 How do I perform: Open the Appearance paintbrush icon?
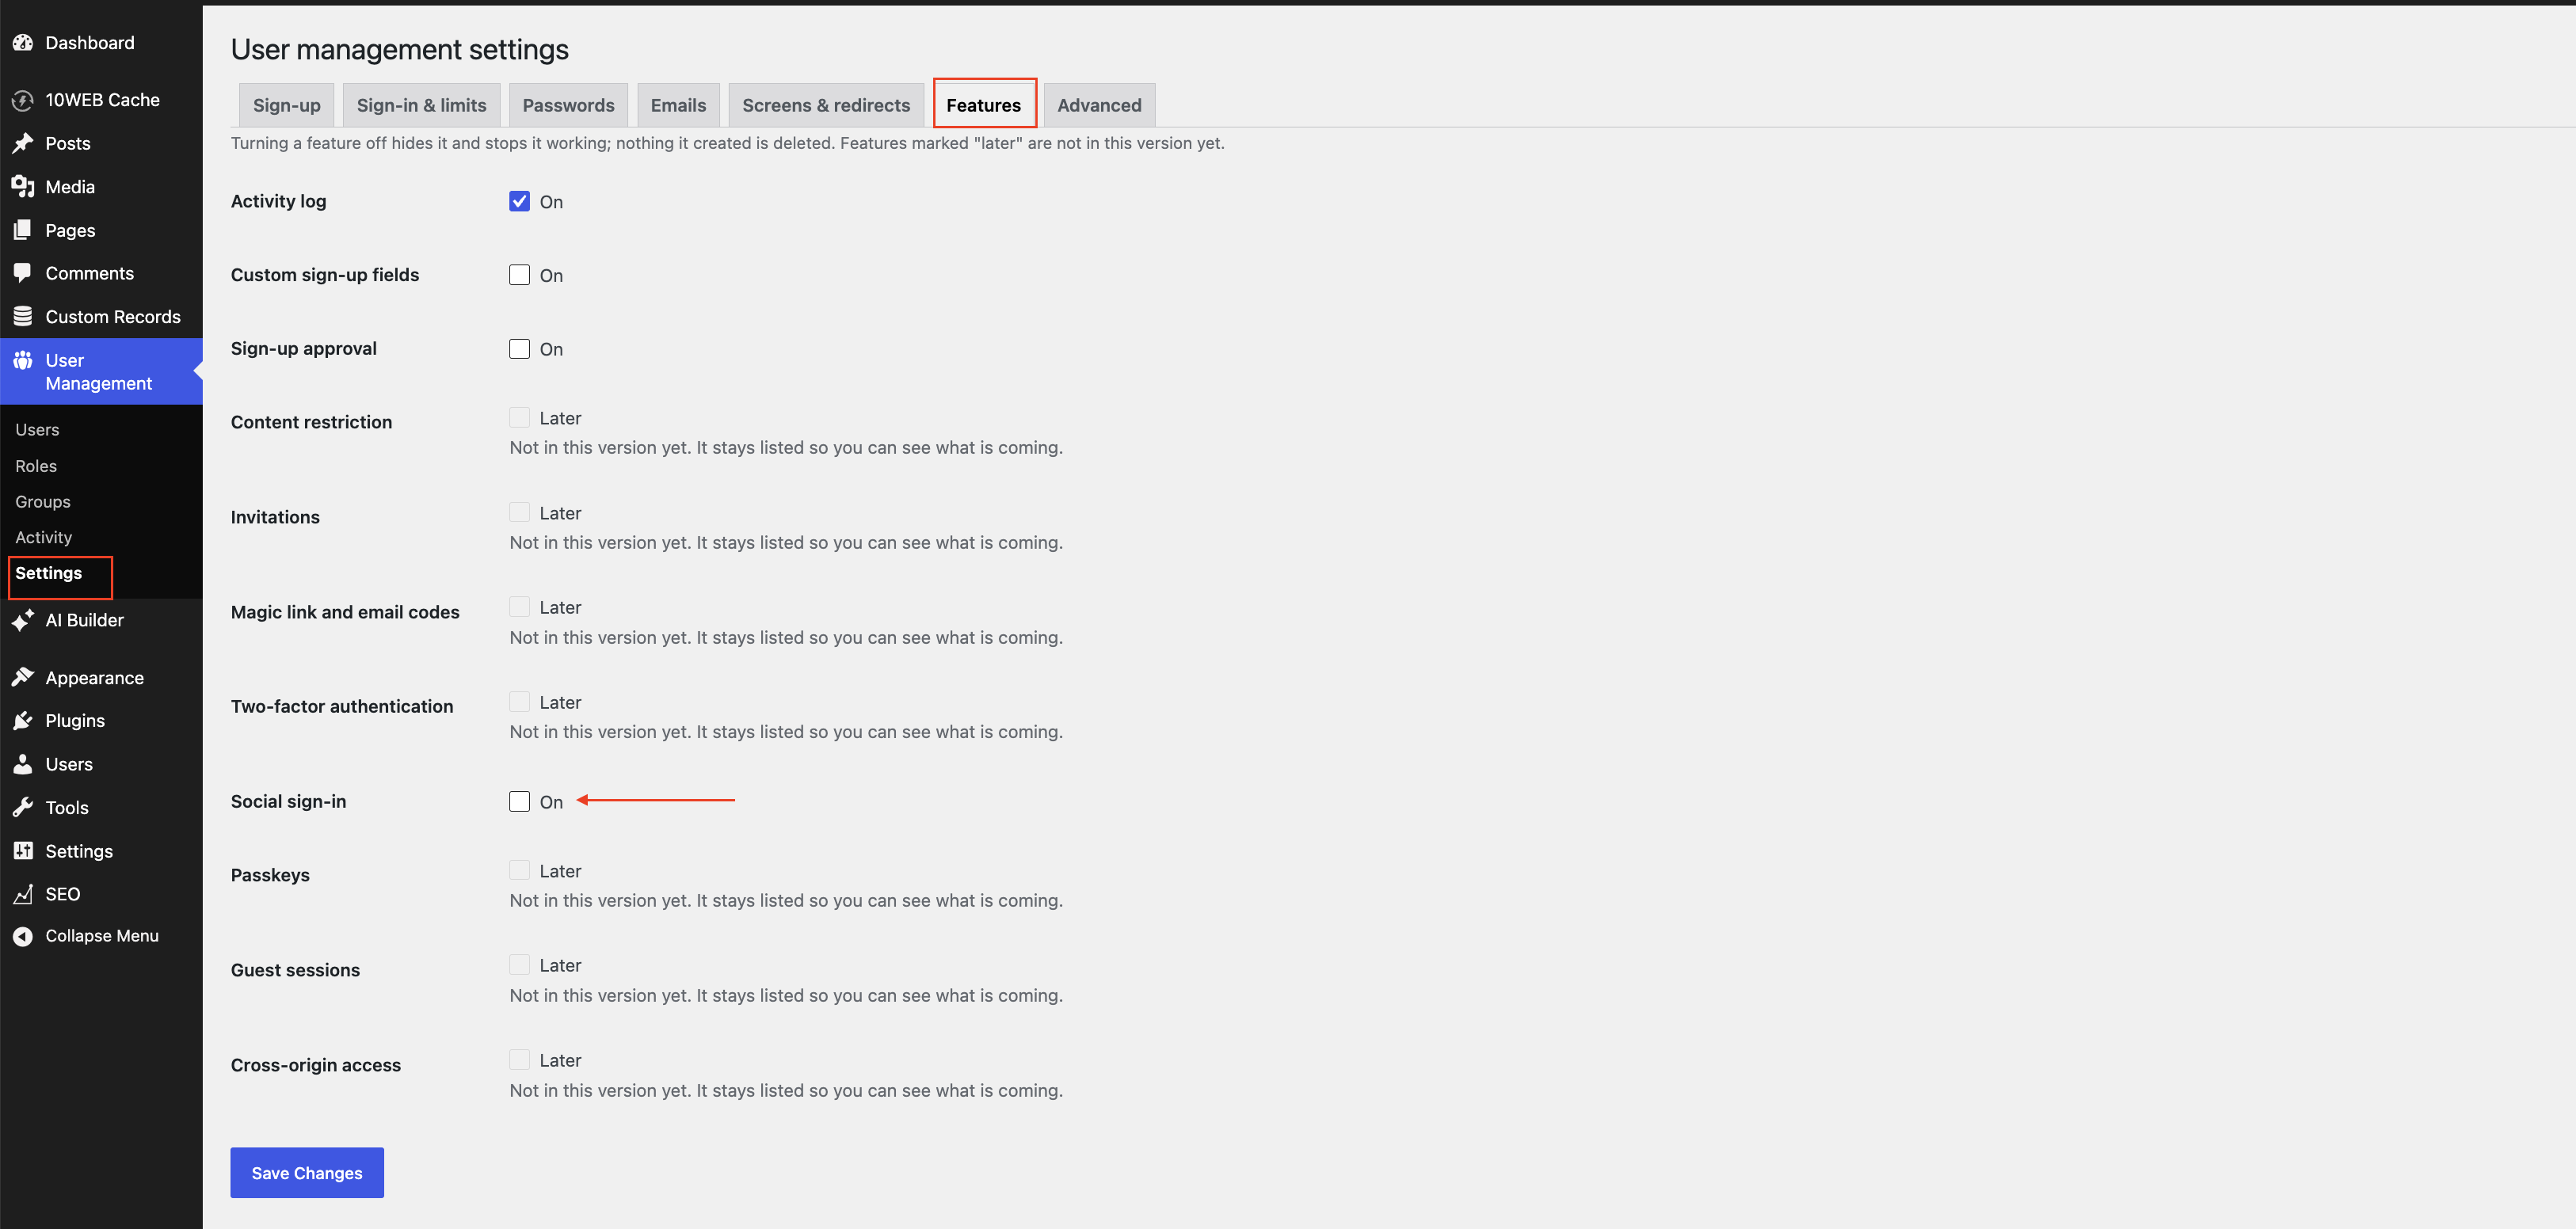22,678
